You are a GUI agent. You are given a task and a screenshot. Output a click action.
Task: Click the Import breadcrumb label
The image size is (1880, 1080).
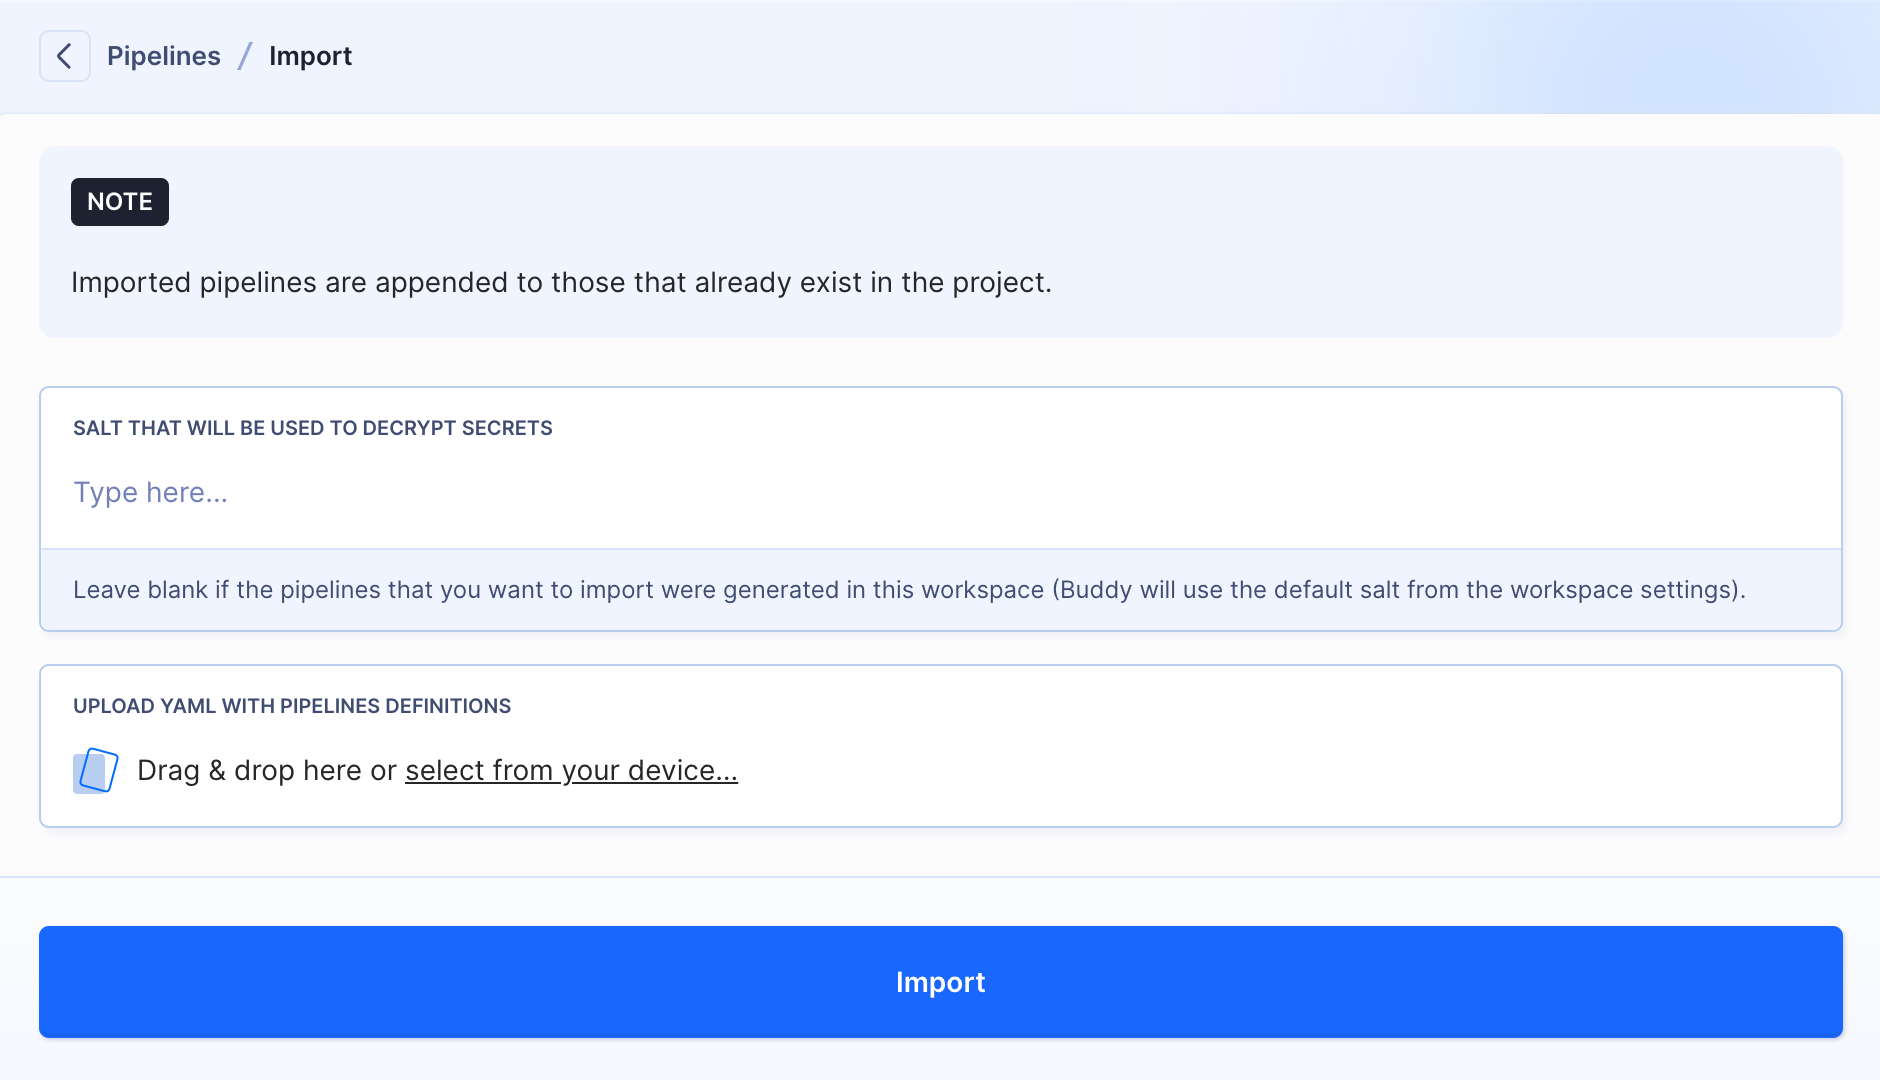(x=310, y=56)
